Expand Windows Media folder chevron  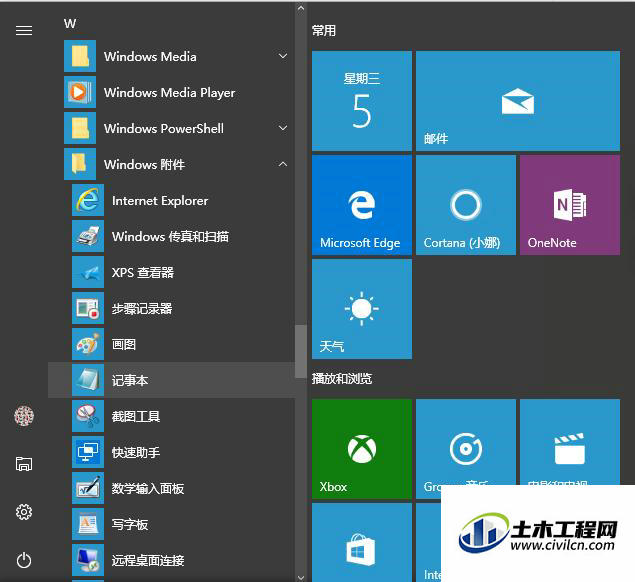(283, 56)
